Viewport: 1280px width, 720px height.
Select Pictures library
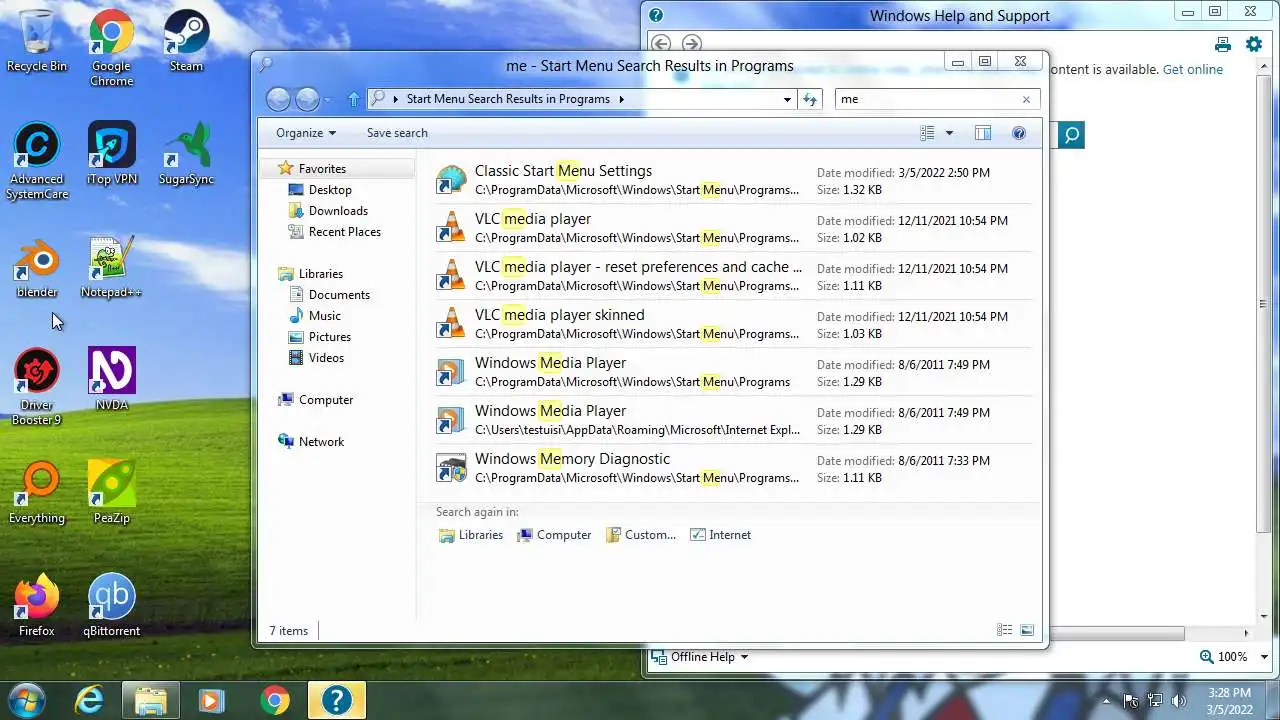coord(319,337)
